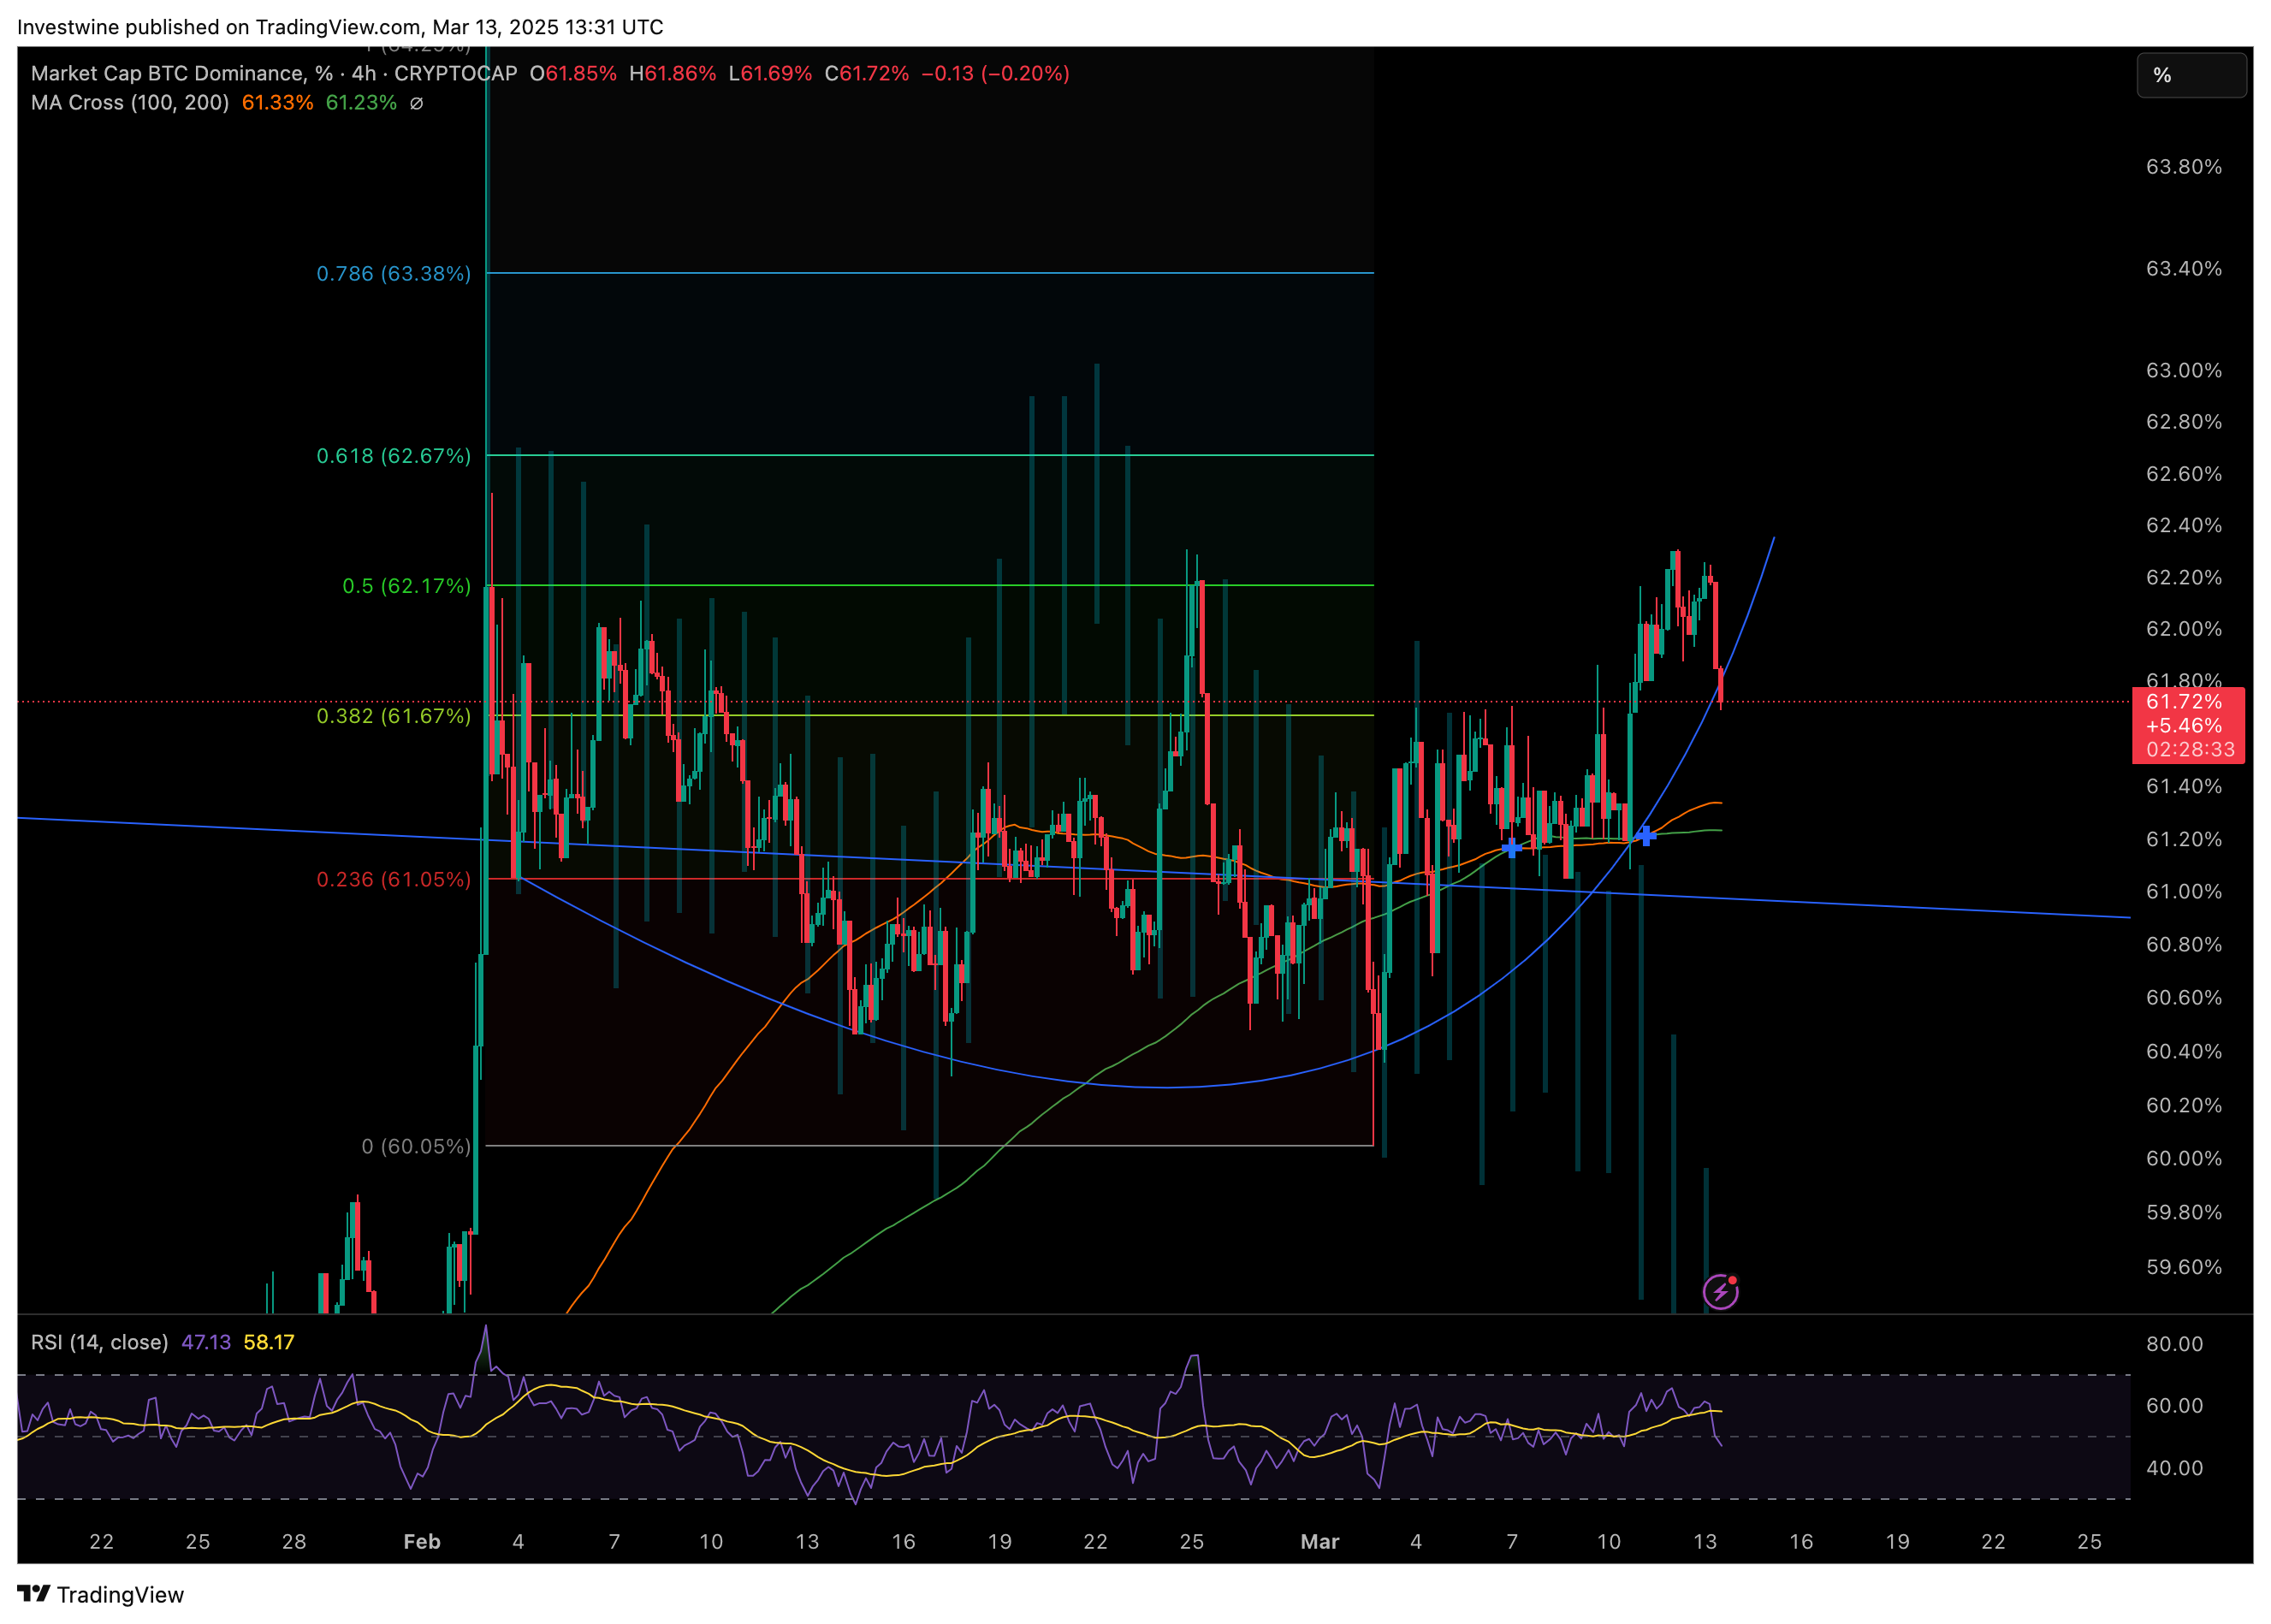Viewport: 2271px width, 1624px height.
Task: Select the 0.236 (61.05%) Fibonacci label
Action: [393, 879]
